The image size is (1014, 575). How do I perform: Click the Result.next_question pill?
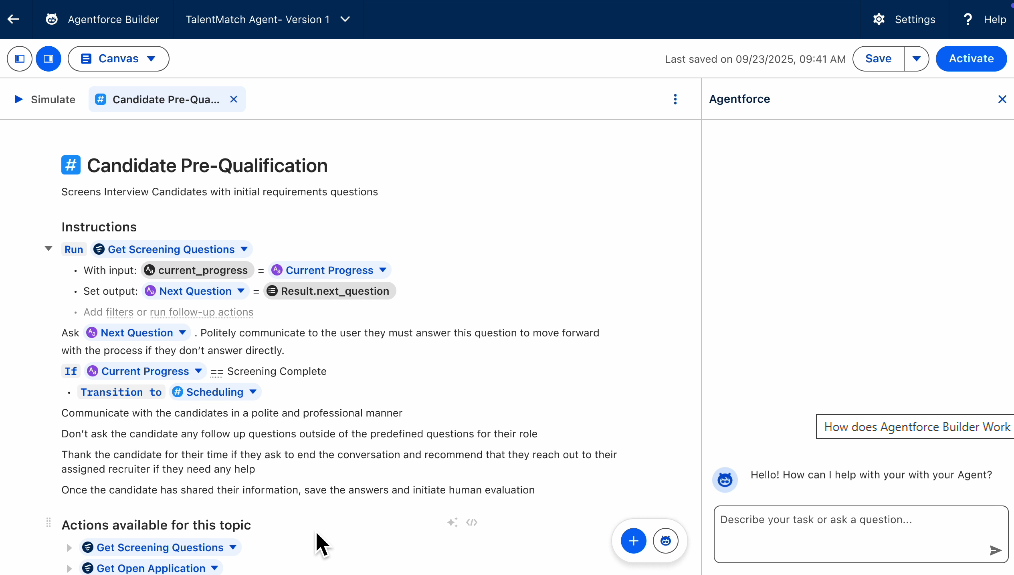click(330, 291)
